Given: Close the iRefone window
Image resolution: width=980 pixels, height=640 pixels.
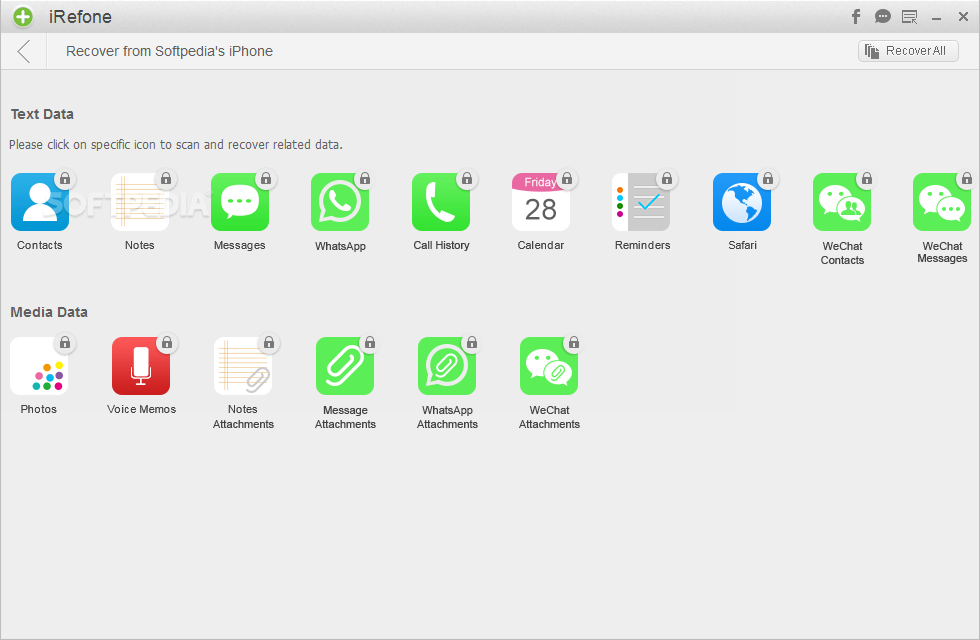Looking at the screenshot, I should pos(963,17).
